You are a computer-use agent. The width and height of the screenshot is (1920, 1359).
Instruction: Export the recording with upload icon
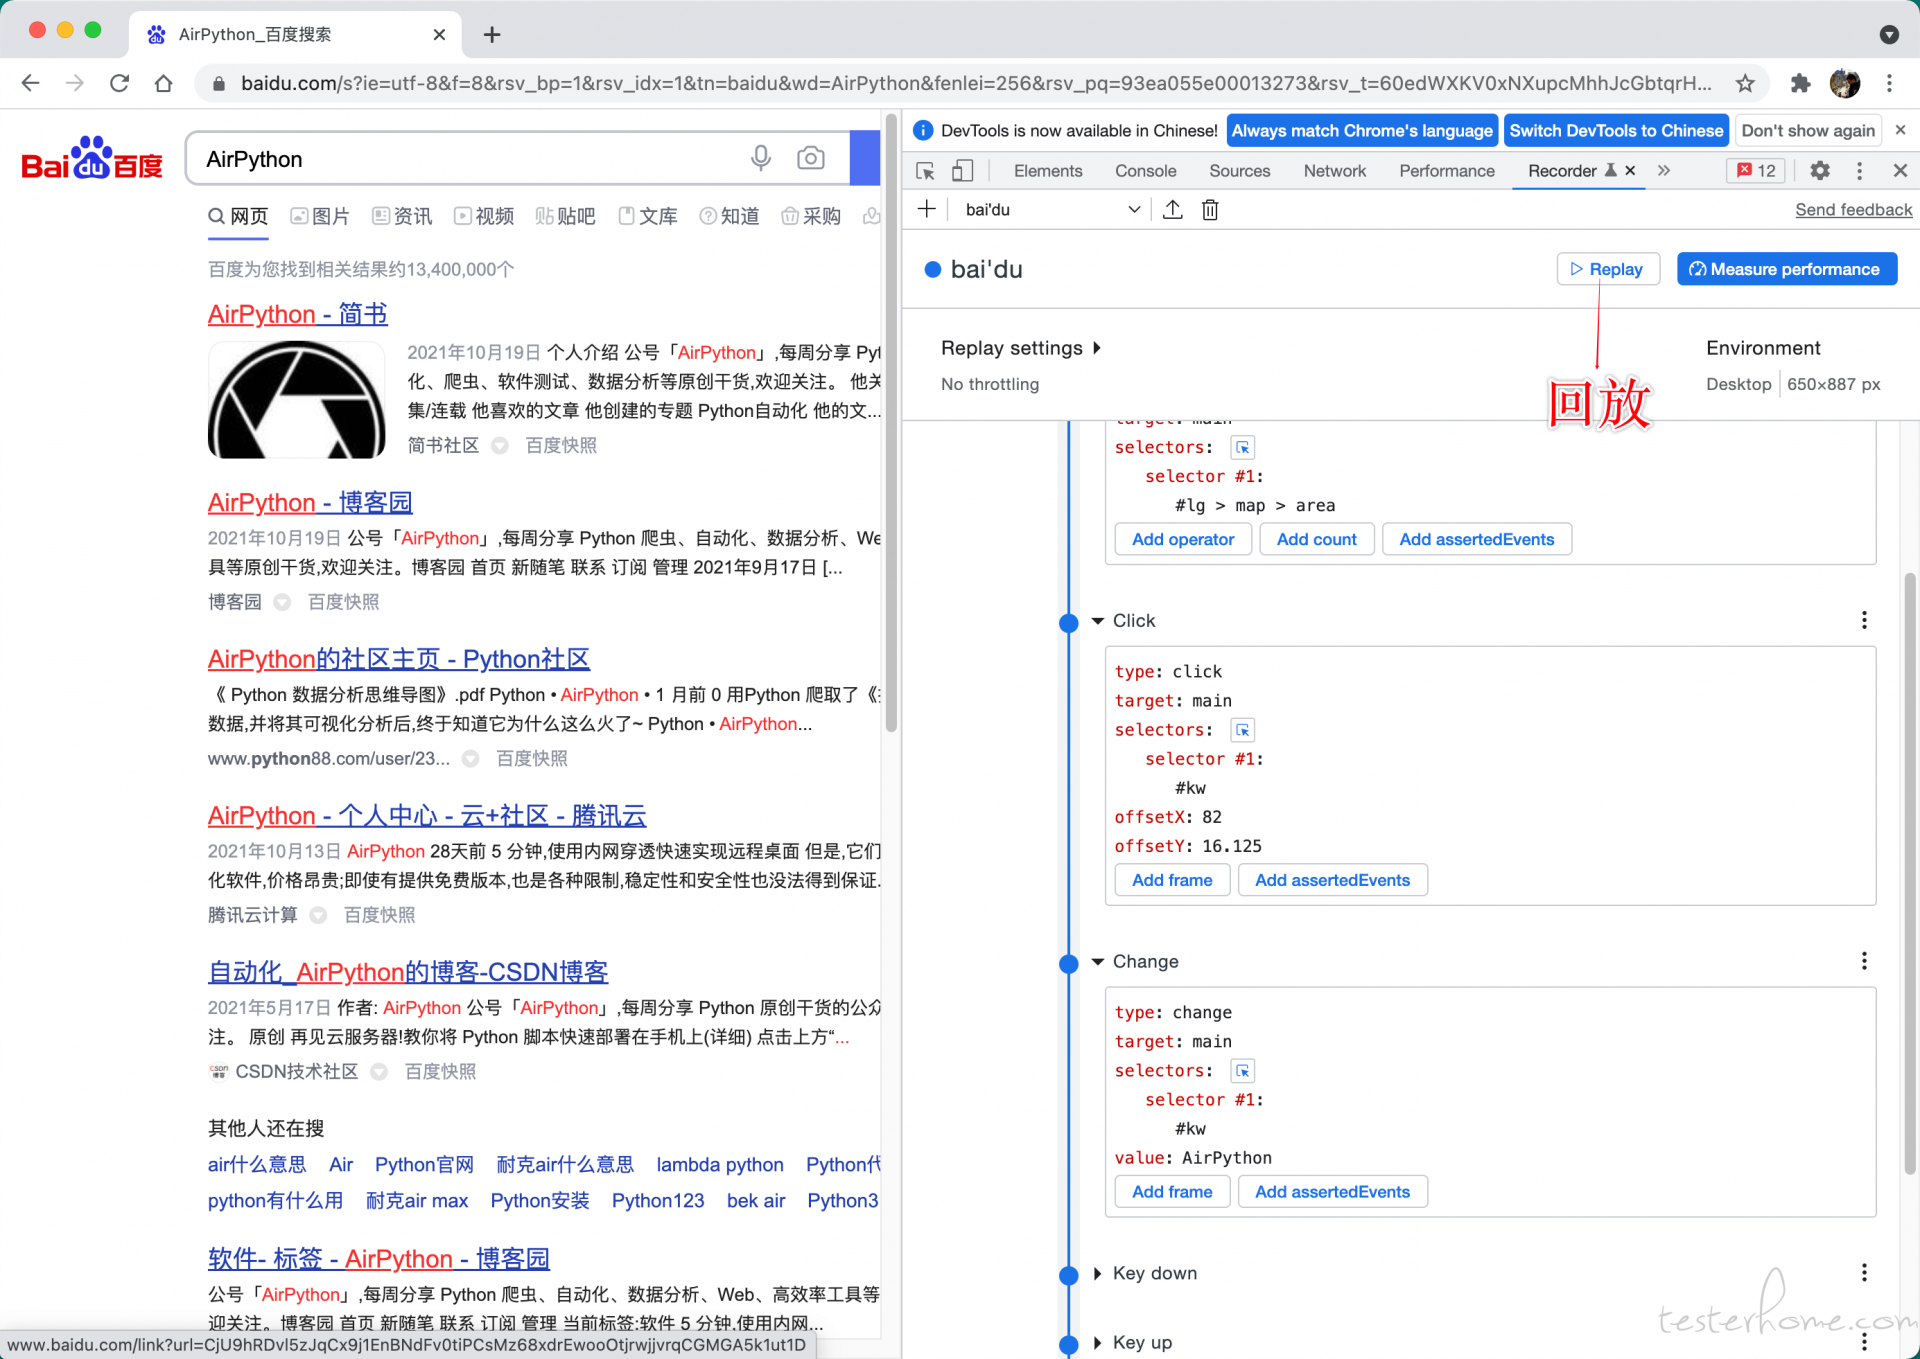pyautogui.click(x=1173, y=209)
